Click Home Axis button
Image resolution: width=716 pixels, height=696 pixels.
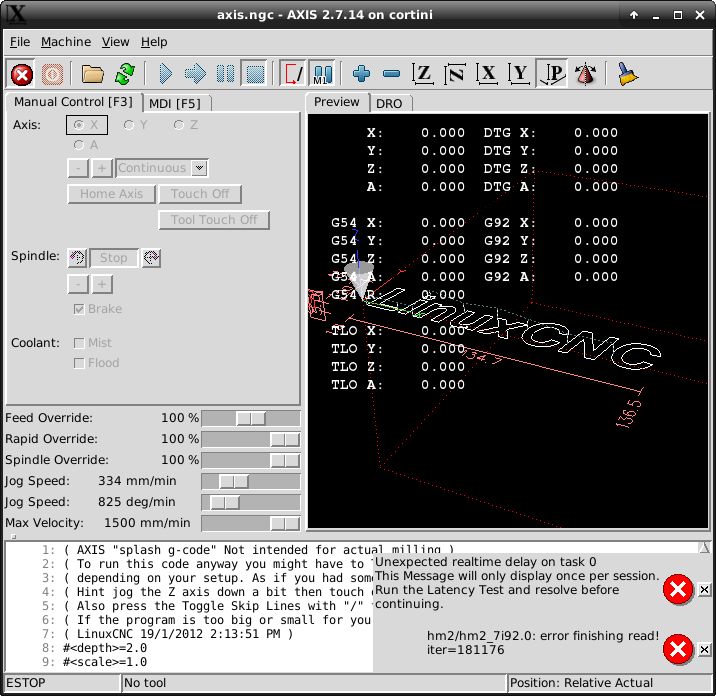[111, 194]
